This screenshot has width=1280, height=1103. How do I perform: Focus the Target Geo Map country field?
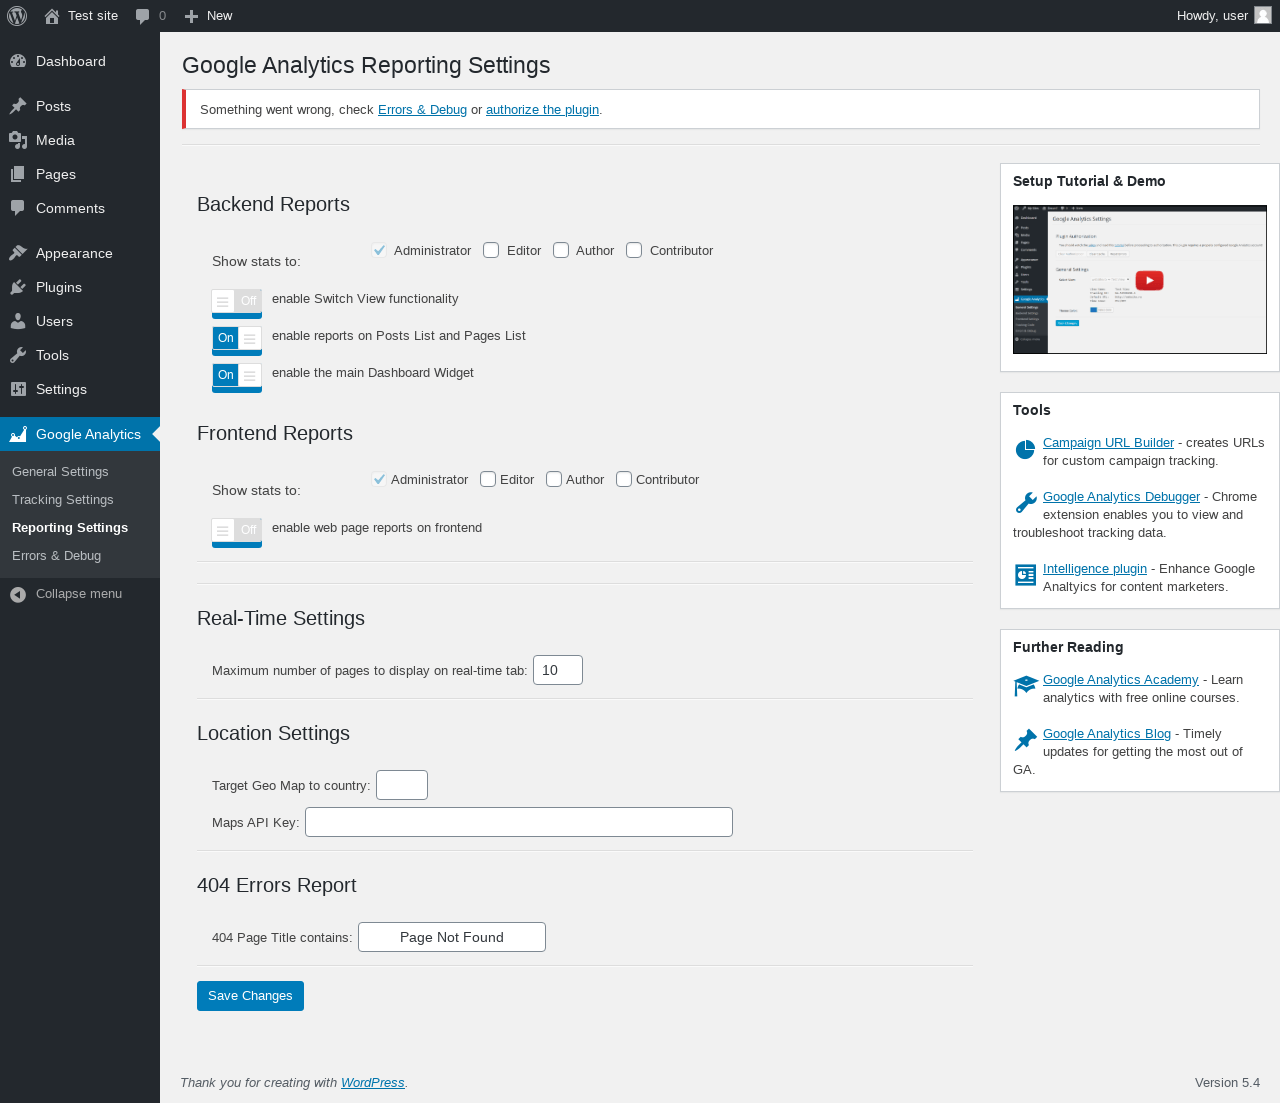(x=402, y=785)
